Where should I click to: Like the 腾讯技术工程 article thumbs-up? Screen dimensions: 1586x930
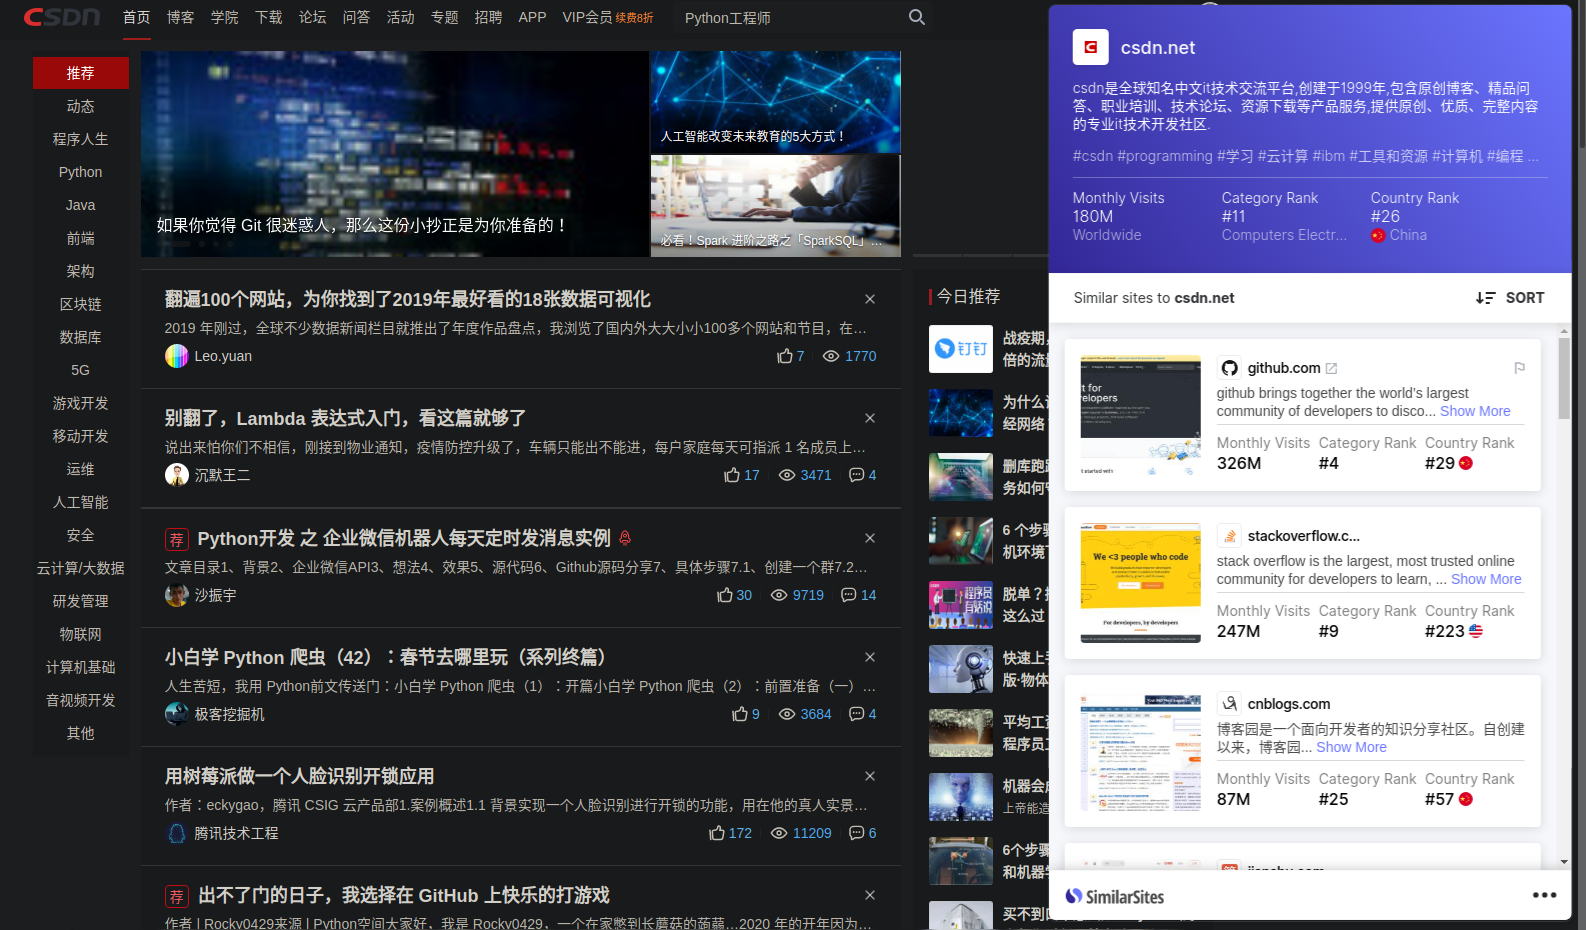[717, 833]
